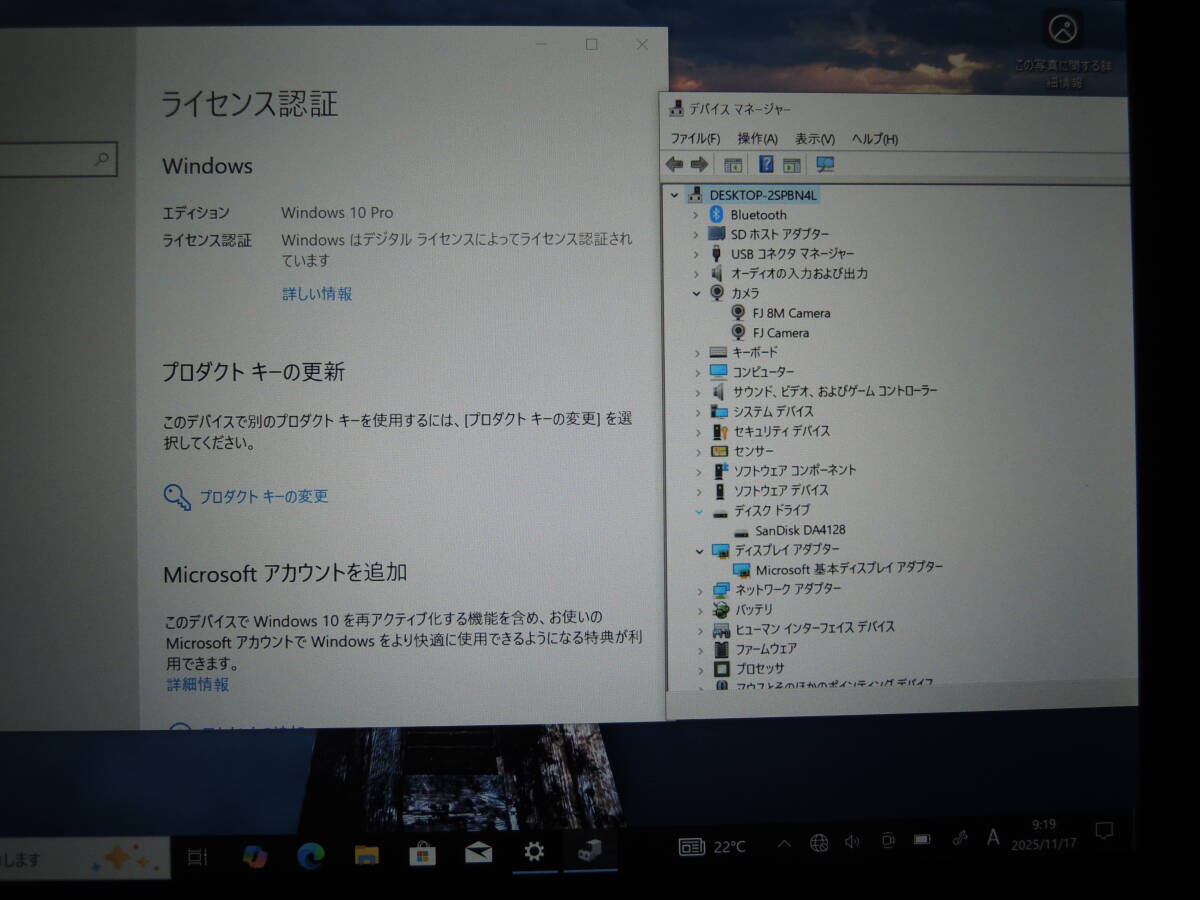This screenshot has height=900, width=1200.
Task: Click battery icon in system tray
Action: 922,839
